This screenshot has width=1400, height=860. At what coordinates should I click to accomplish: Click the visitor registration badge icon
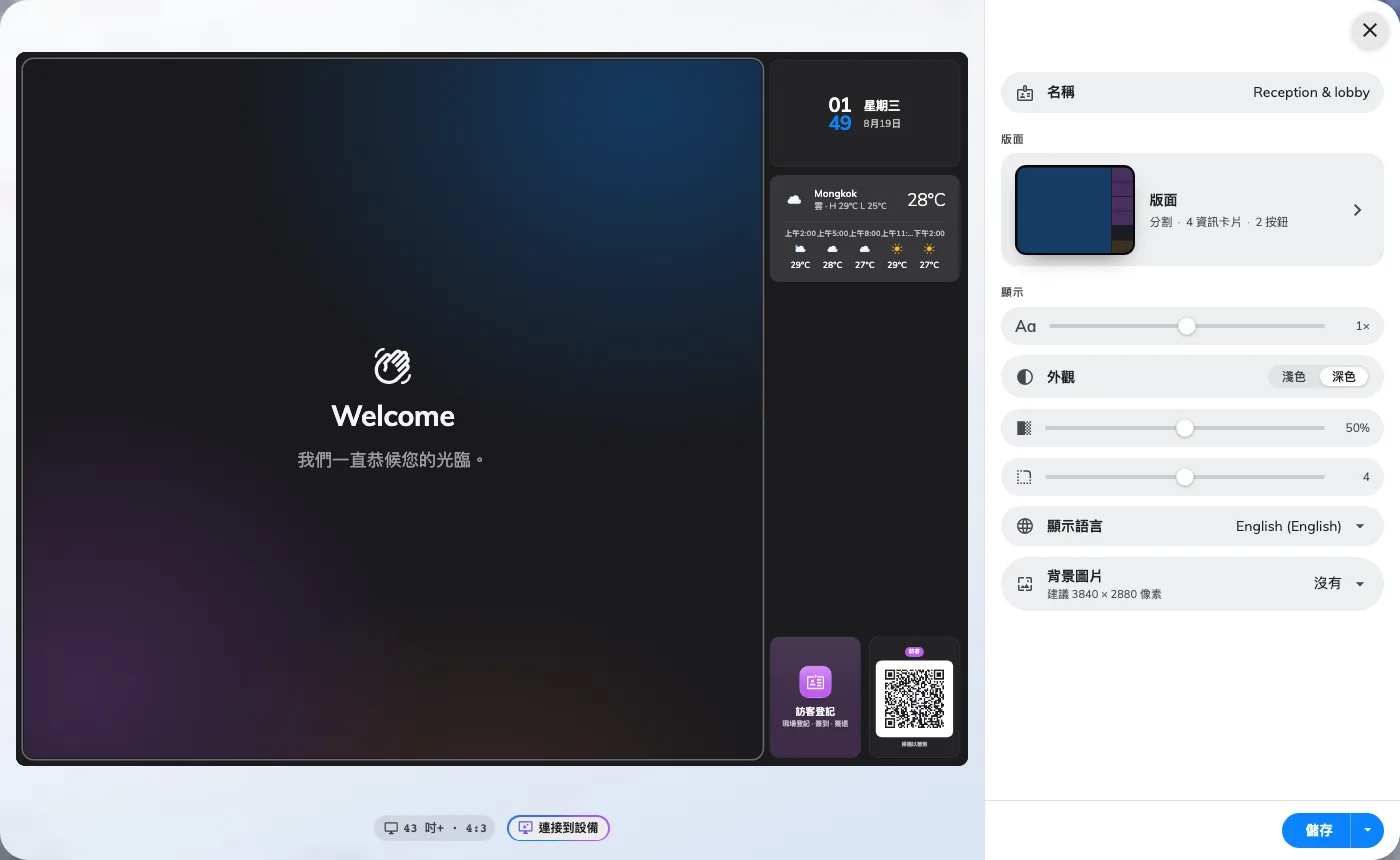(815, 682)
